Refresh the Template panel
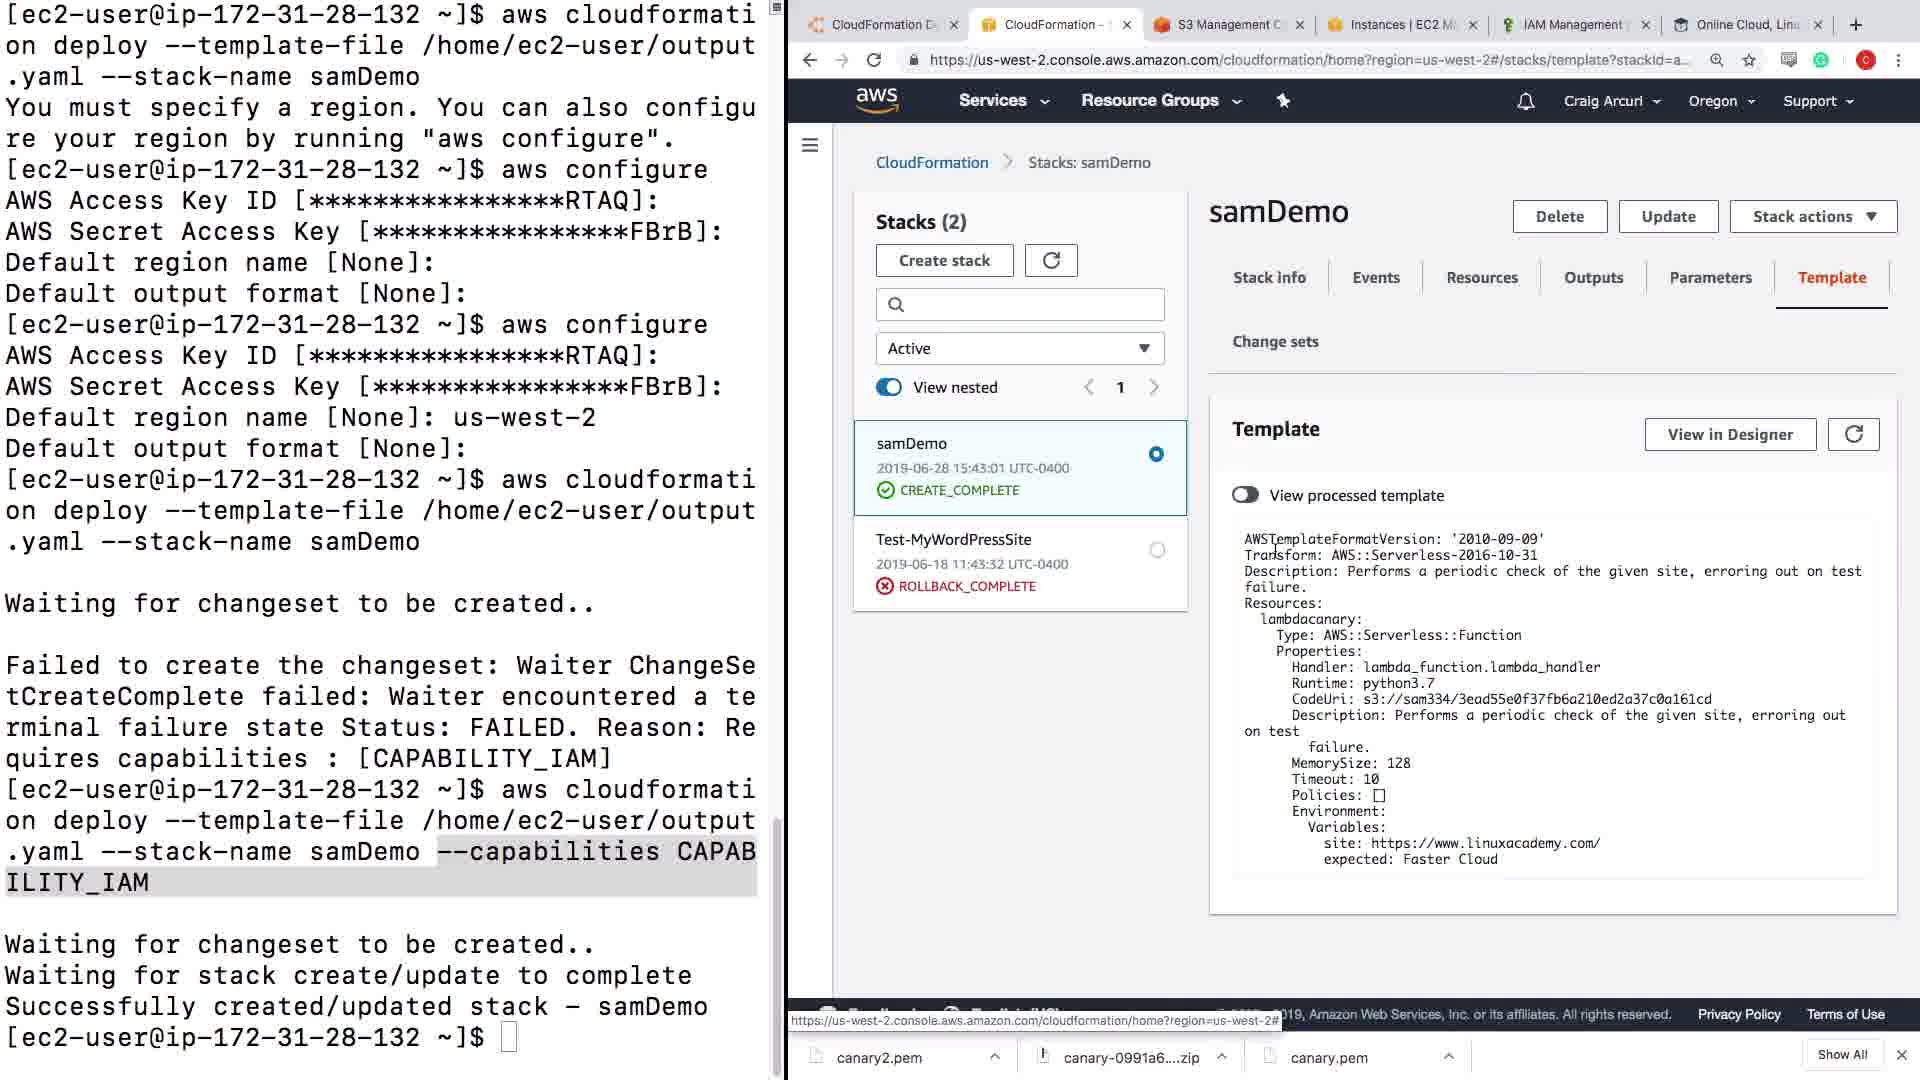The height and width of the screenshot is (1080, 1920). (x=1853, y=434)
